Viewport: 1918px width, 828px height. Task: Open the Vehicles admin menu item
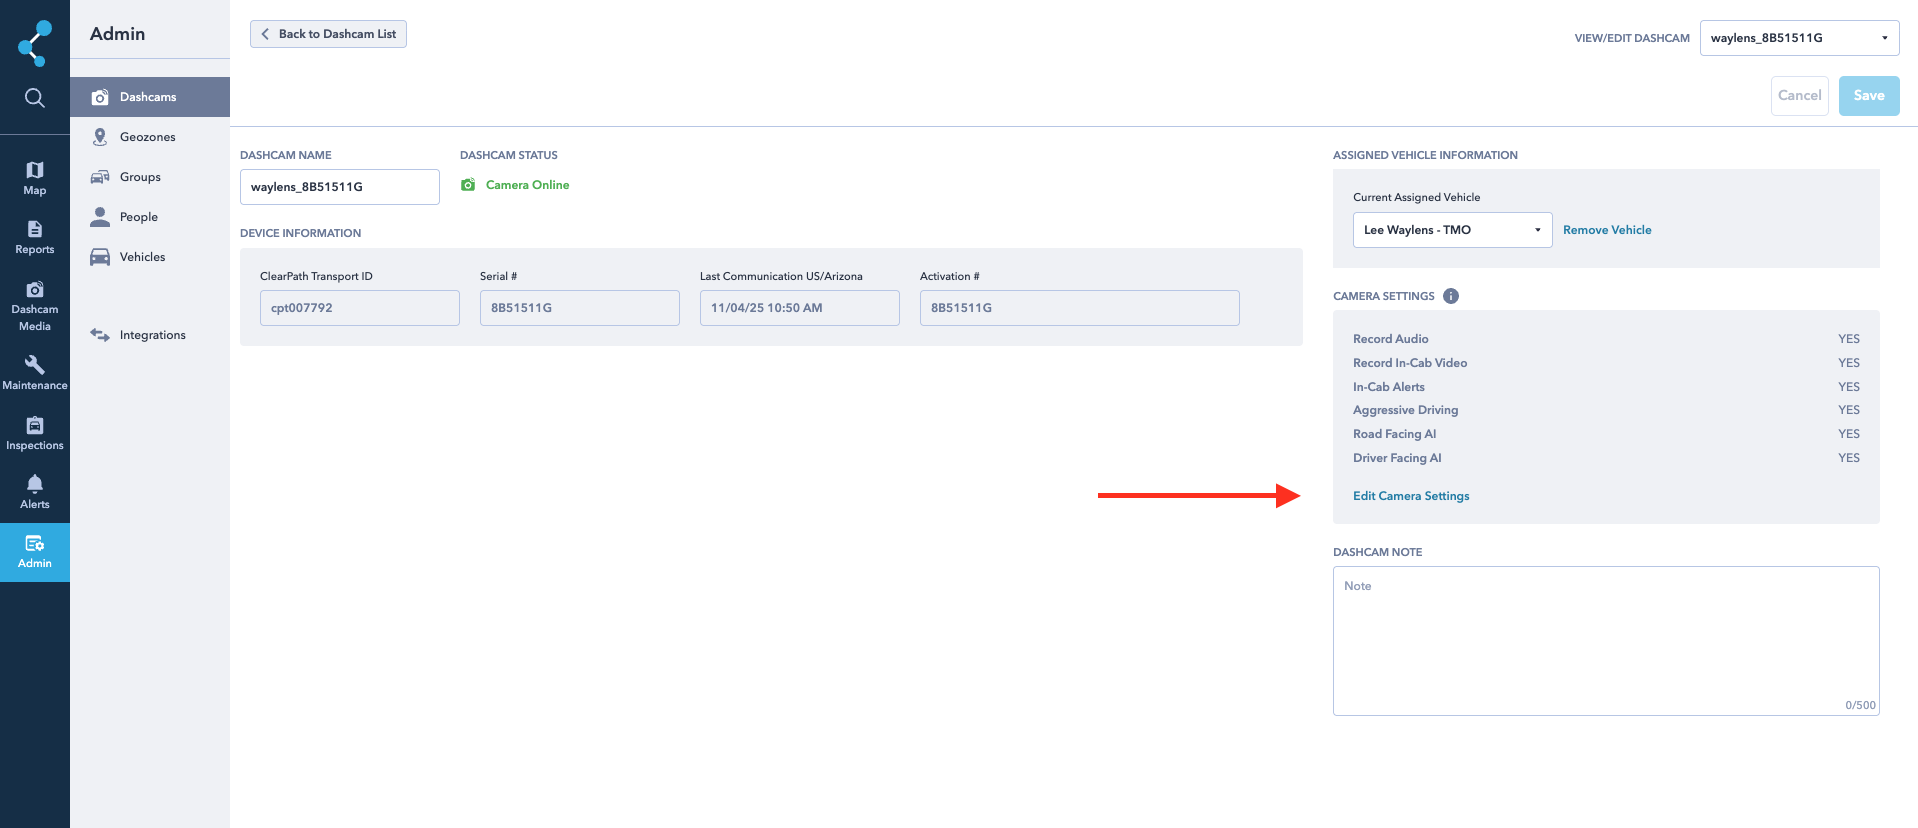tap(150, 257)
